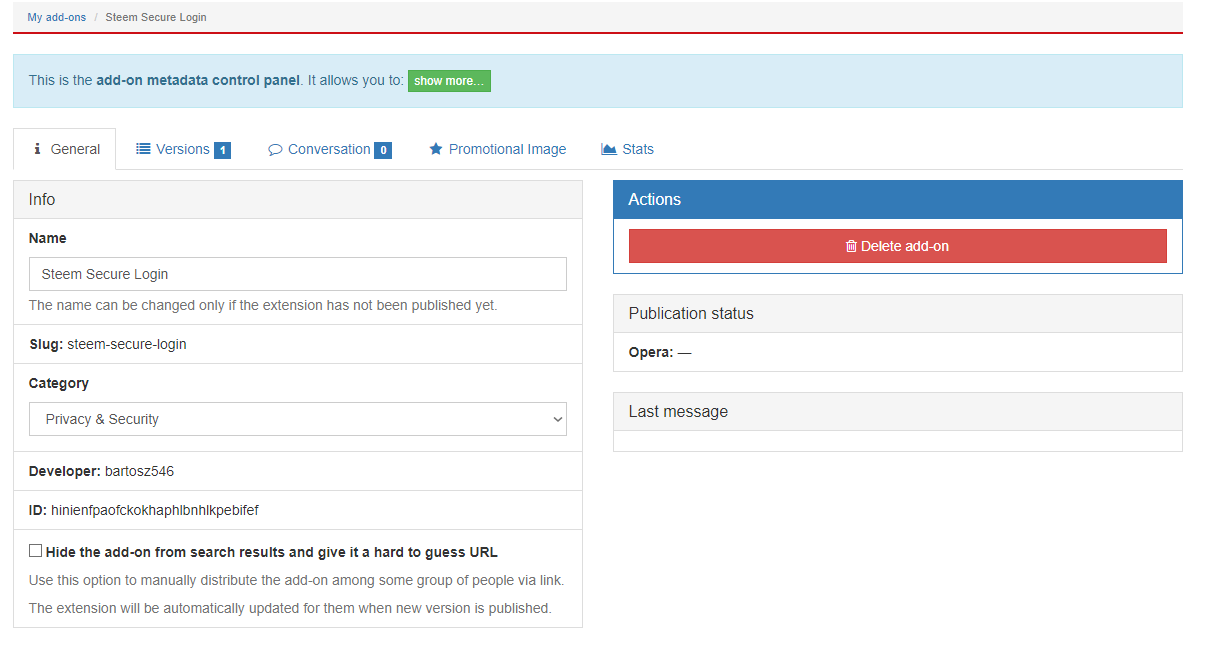The width and height of the screenshot is (1210, 648).
Task: View the Stats tab
Action: pos(627,149)
